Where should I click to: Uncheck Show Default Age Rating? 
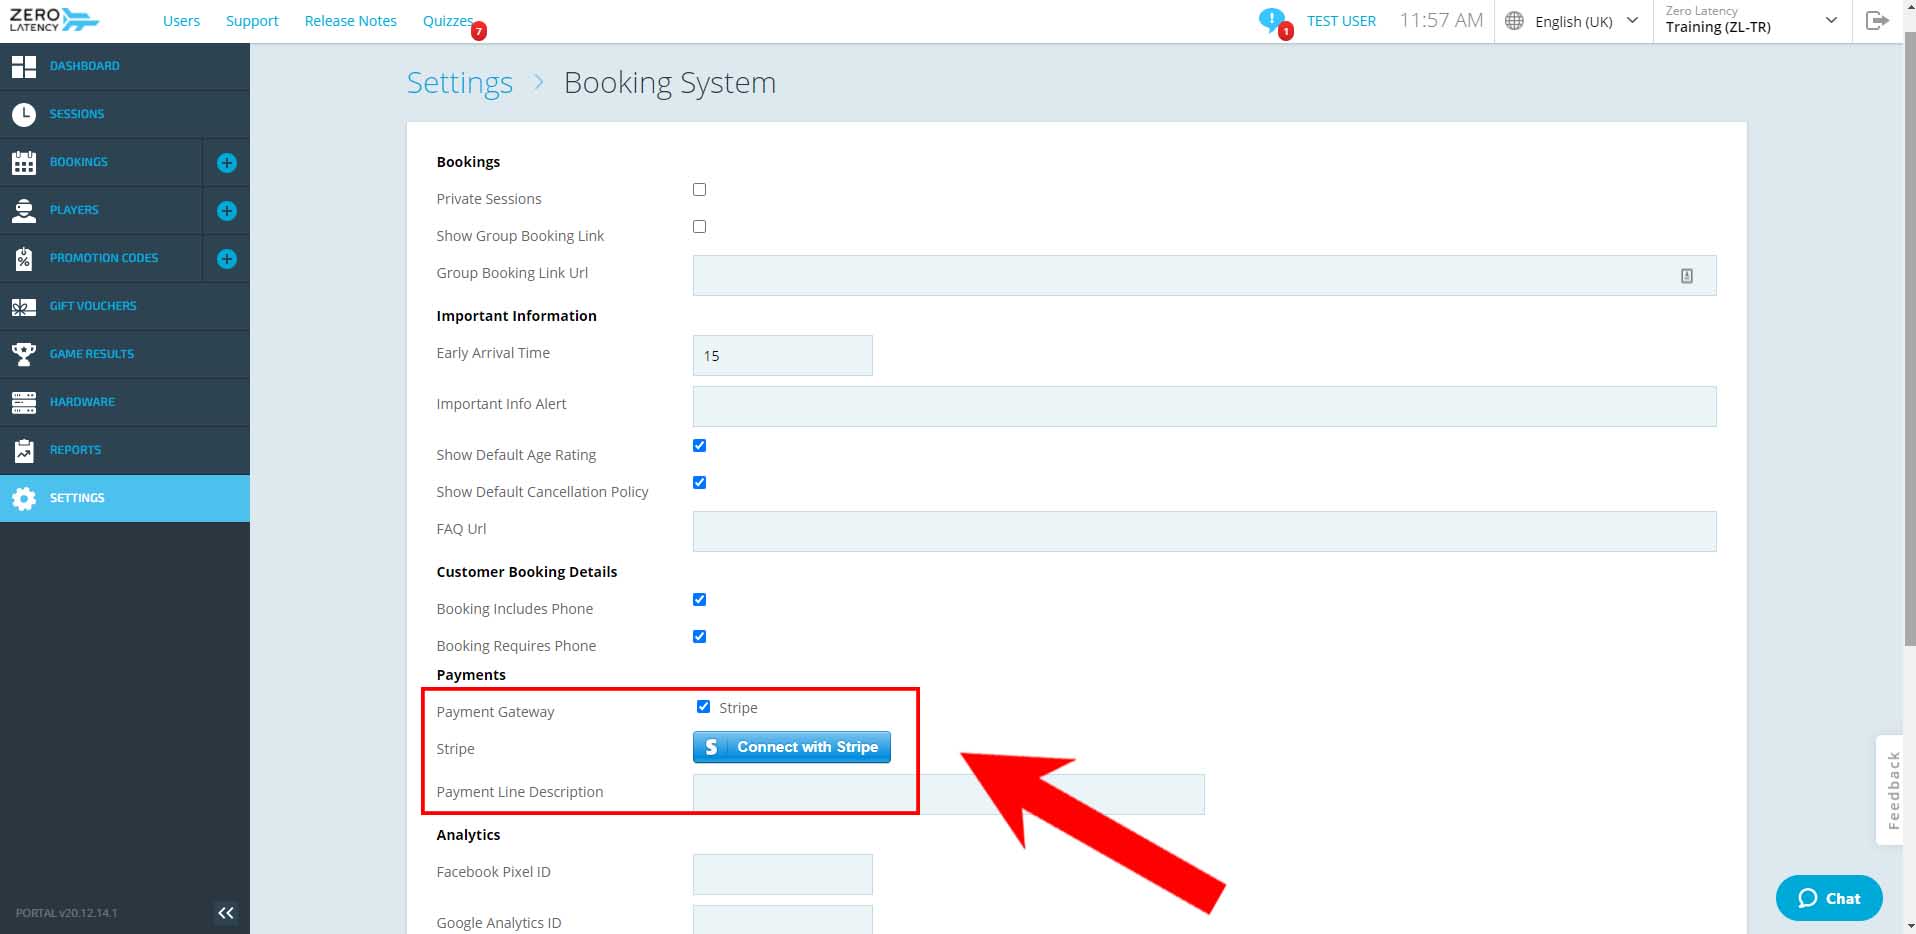click(x=700, y=445)
